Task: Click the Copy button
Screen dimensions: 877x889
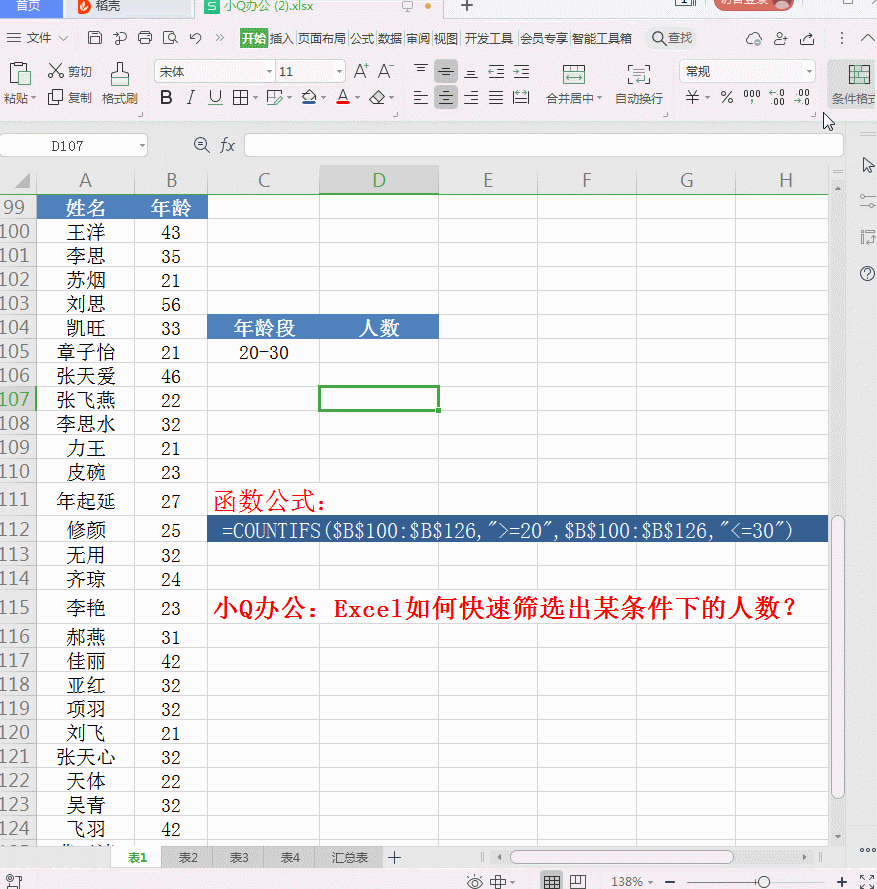Action: (x=70, y=98)
